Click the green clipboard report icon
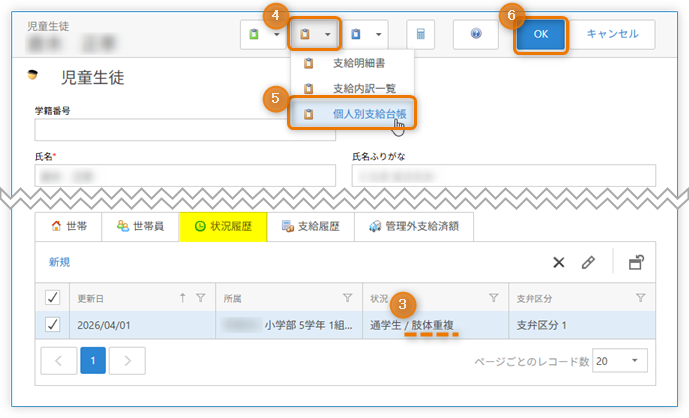This screenshot has width=689, height=418. [x=254, y=34]
